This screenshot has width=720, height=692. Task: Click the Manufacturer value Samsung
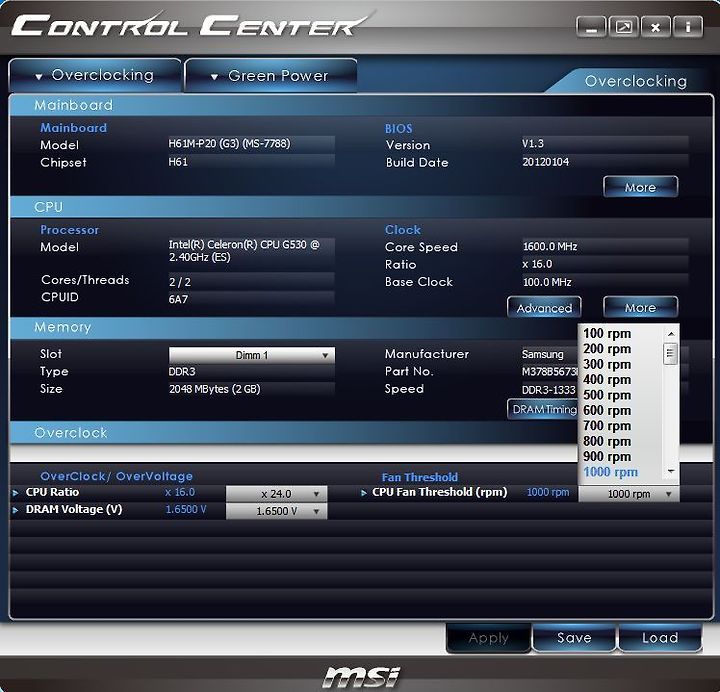coord(543,354)
